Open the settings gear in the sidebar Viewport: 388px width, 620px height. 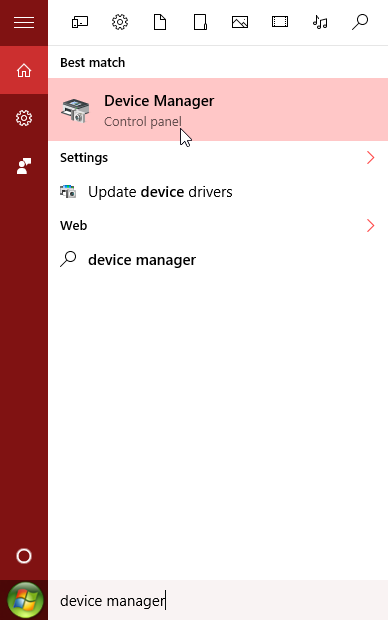click(24, 118)
